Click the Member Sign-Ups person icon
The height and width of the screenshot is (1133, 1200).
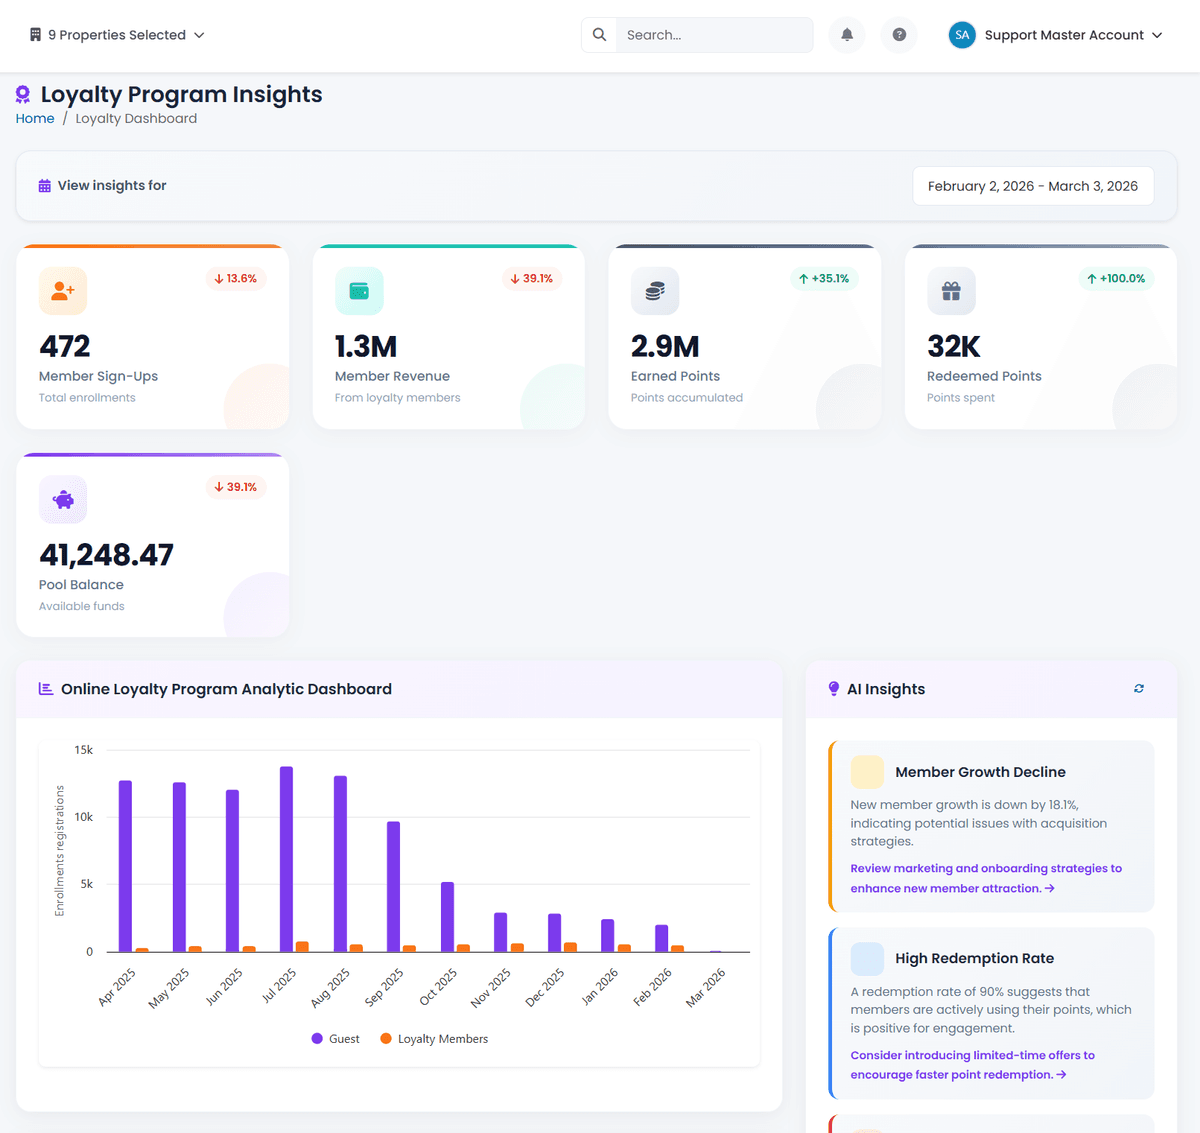62,291
